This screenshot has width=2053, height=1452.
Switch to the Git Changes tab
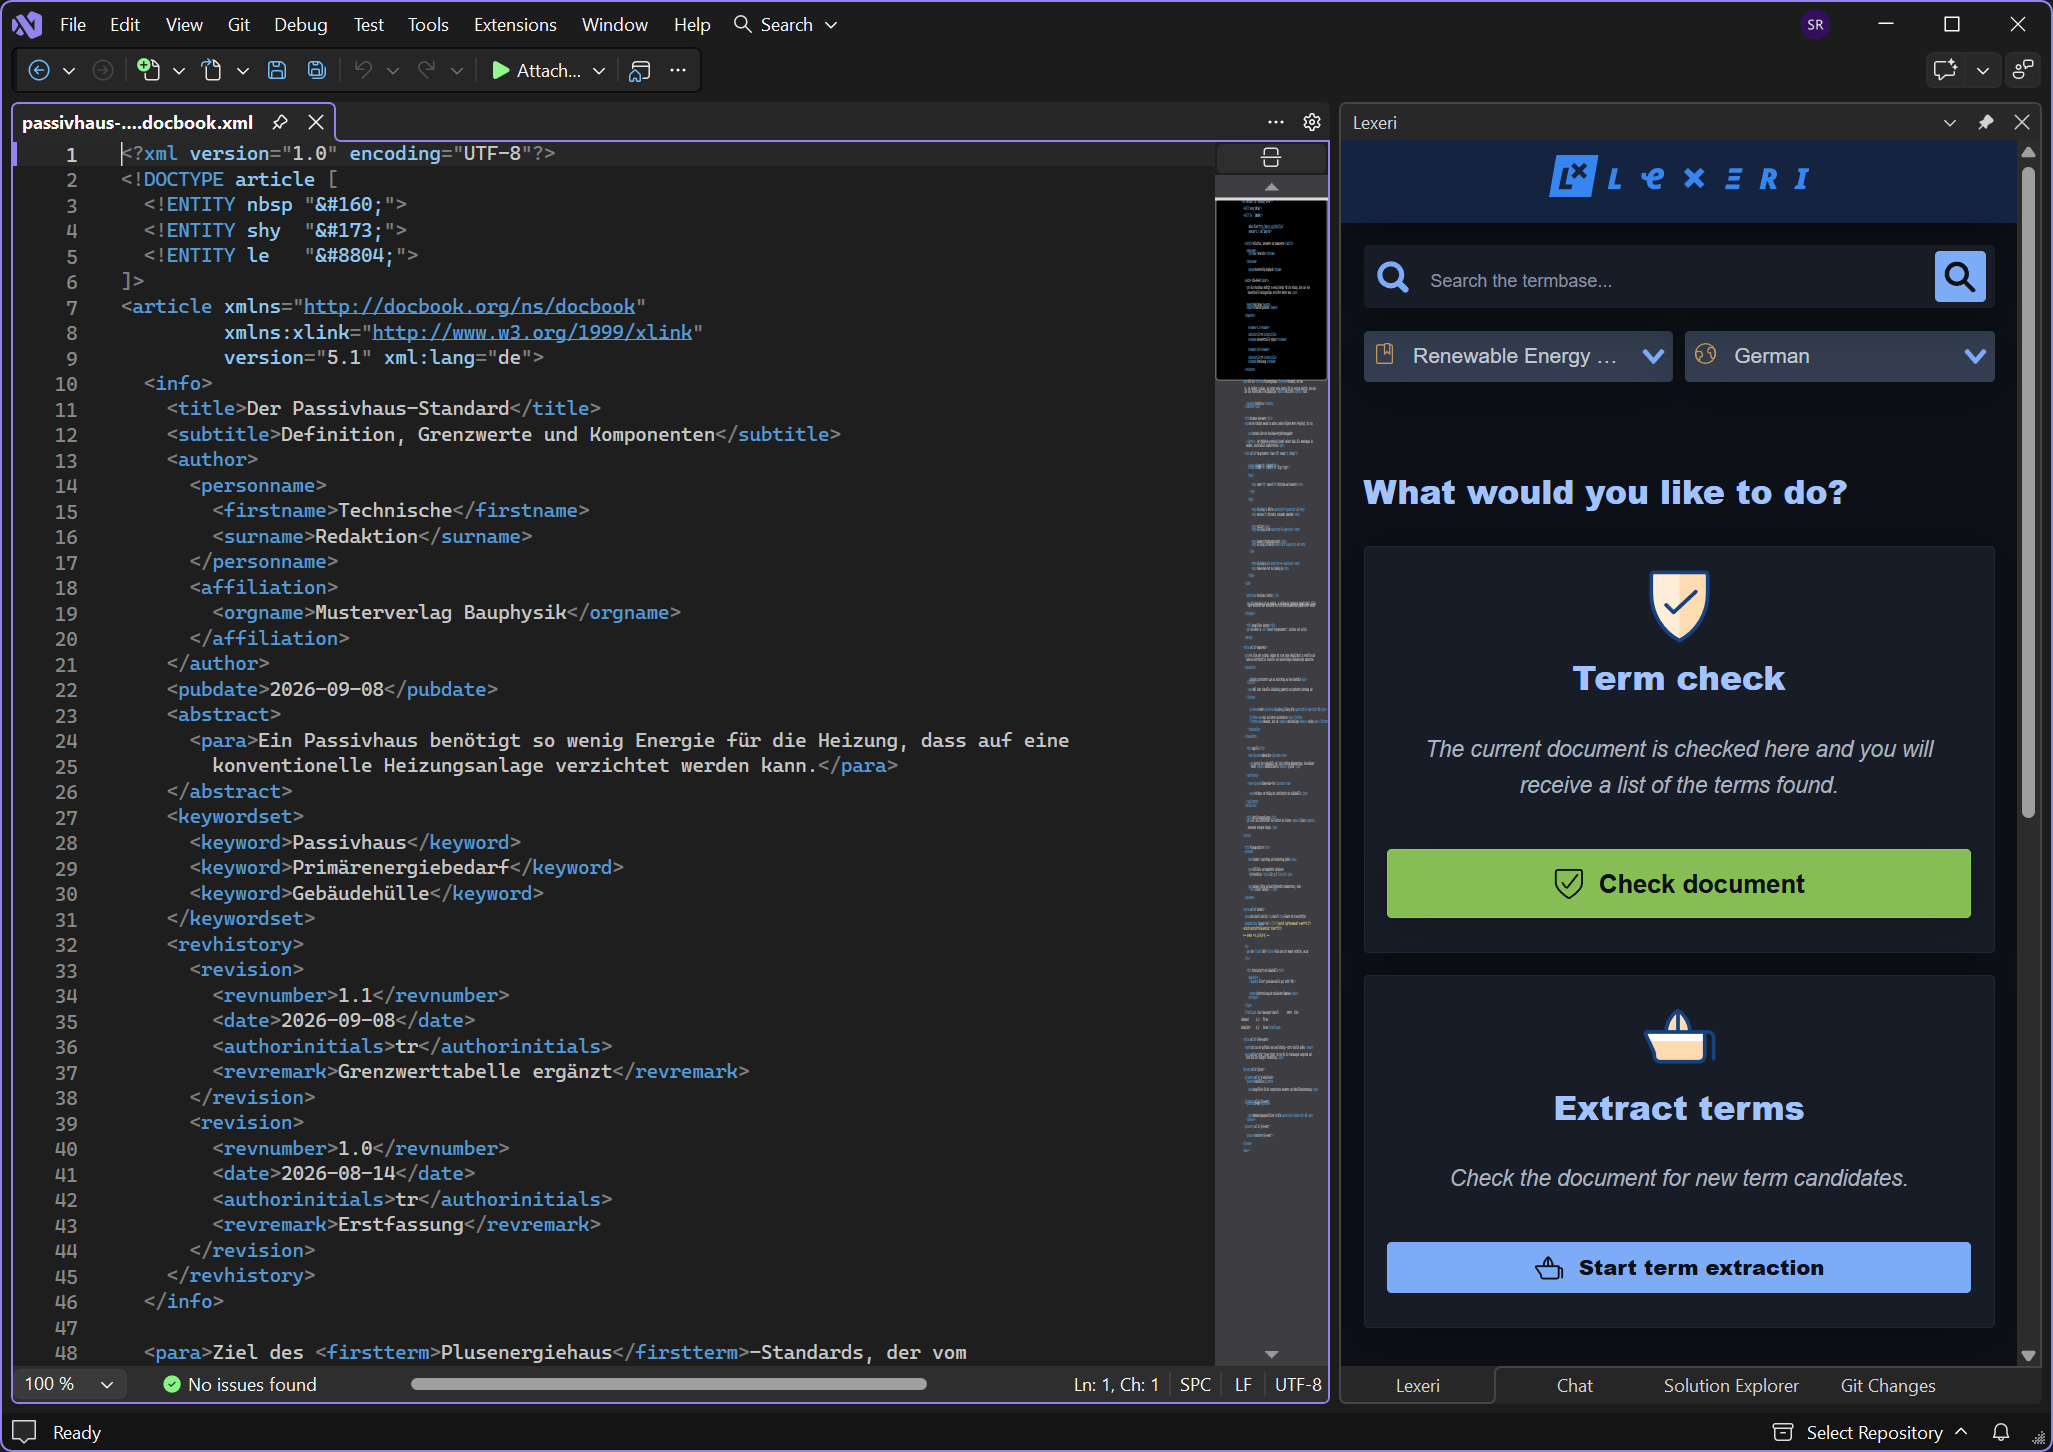[1888, 1385]
